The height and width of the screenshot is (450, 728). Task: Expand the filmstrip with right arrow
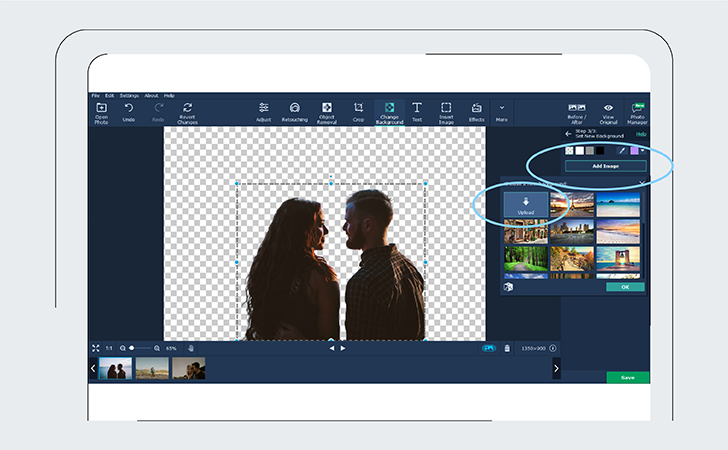point(556,368)
